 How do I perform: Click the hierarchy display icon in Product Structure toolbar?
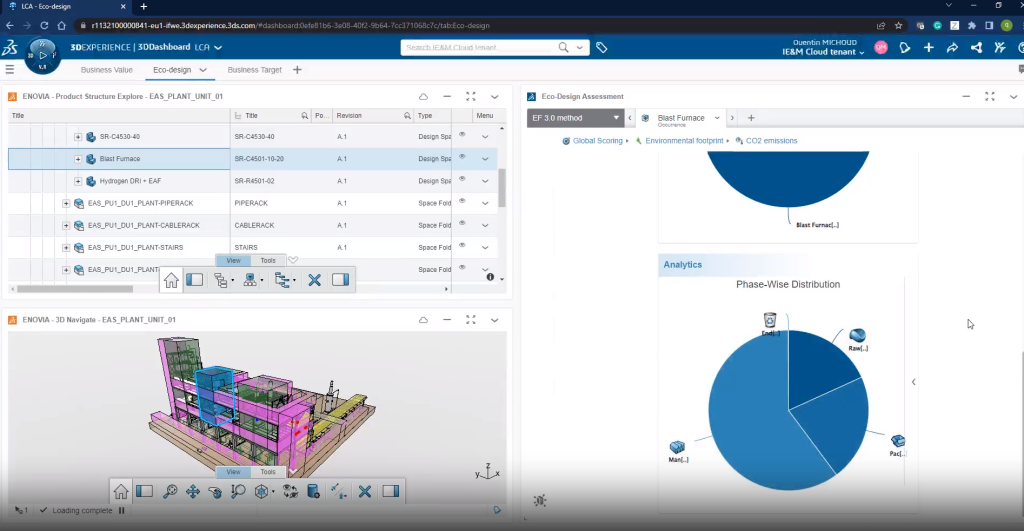click(x=251, y=280)
